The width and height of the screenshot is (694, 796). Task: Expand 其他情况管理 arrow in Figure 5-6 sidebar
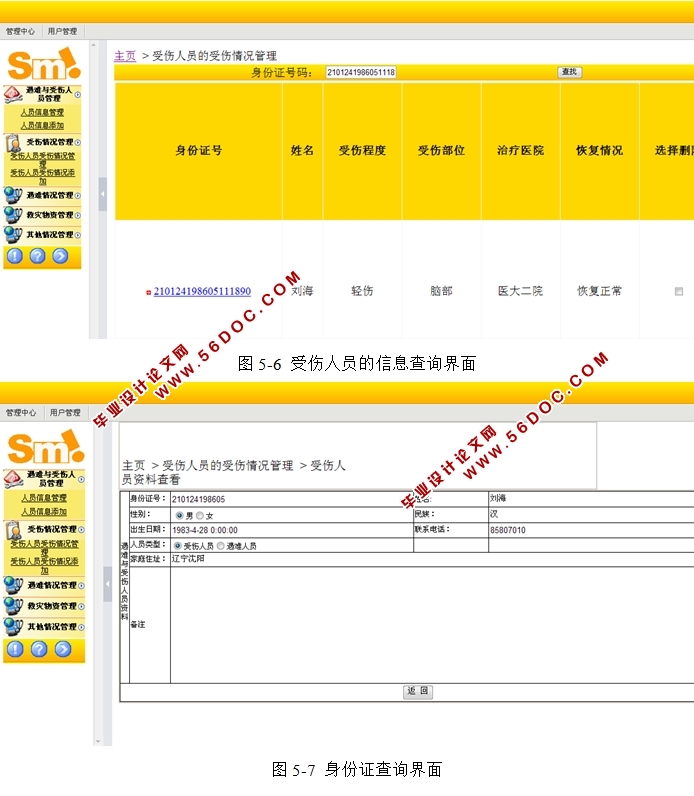point(78,235)
